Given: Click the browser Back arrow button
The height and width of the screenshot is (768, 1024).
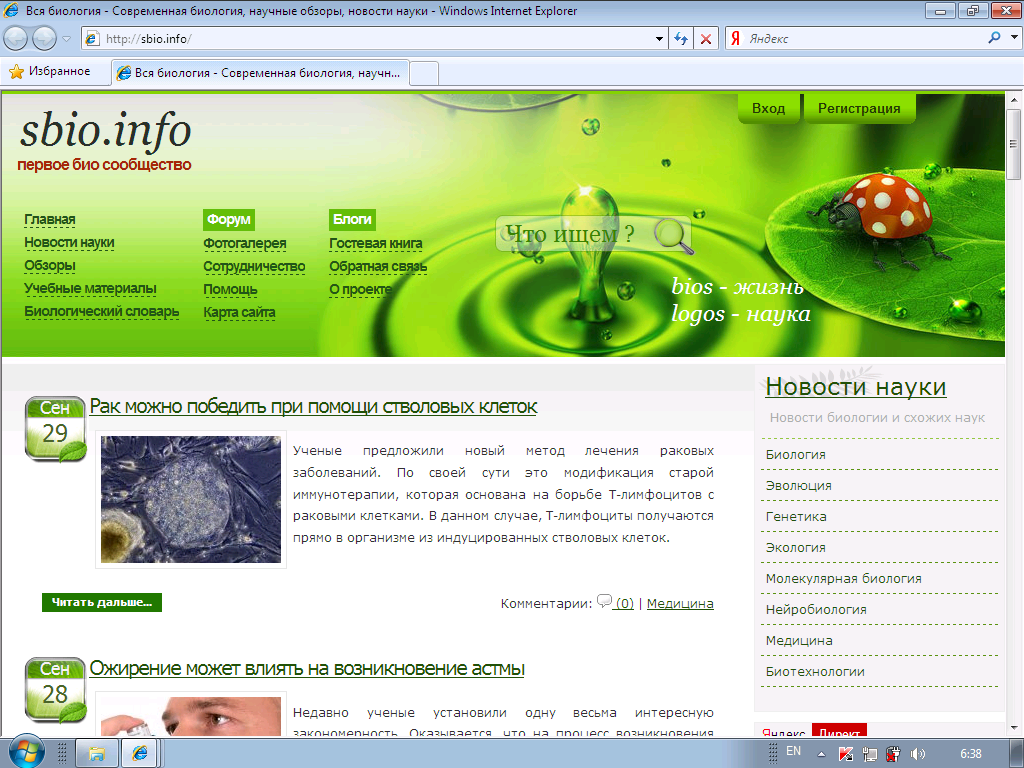Looking at the screenshot, I should point(16,39).
